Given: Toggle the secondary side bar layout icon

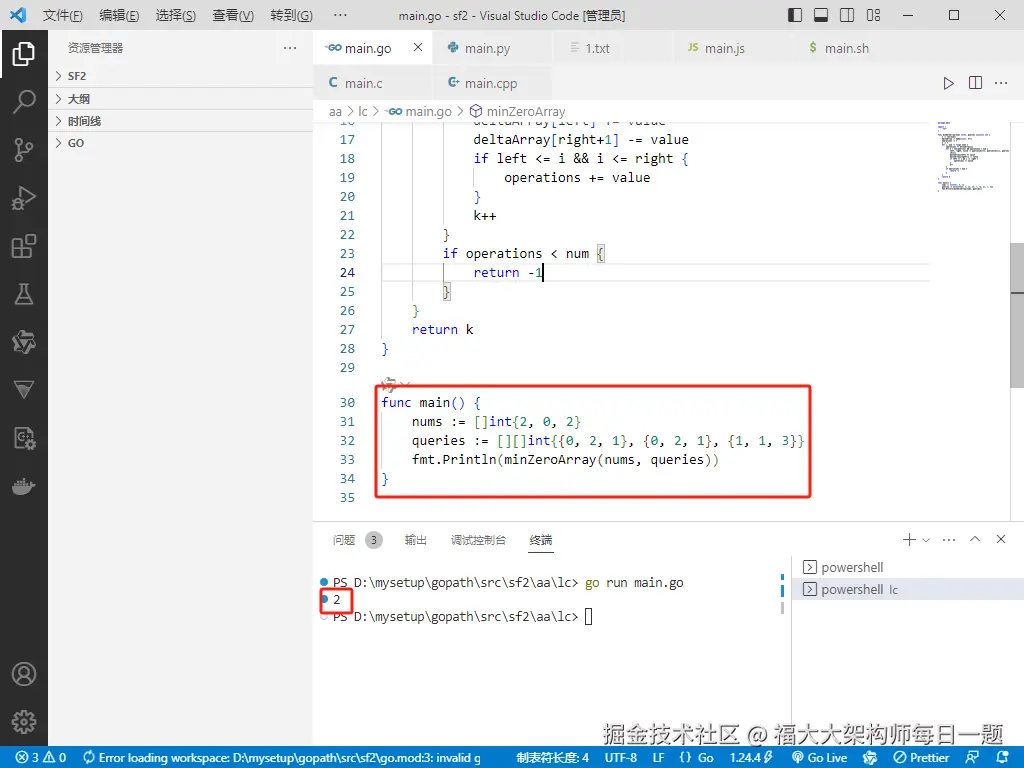Looking at the screenshot, I should 847,15.
